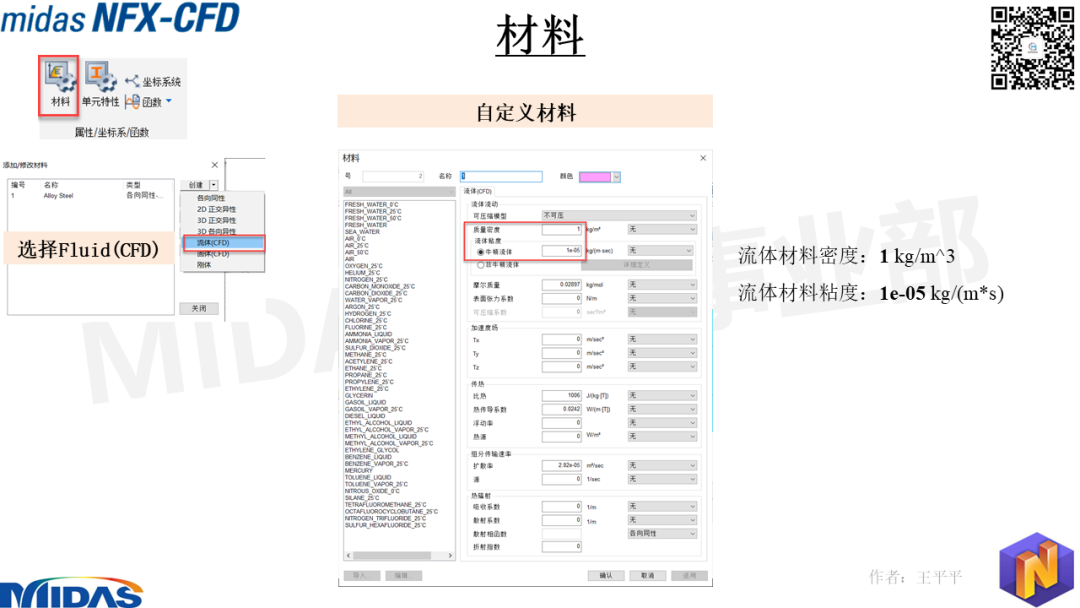Select SULFUR_HEXAFLUORIDE_25'C in the material list
Screen dimensions: 1080x608
point(386,525)
